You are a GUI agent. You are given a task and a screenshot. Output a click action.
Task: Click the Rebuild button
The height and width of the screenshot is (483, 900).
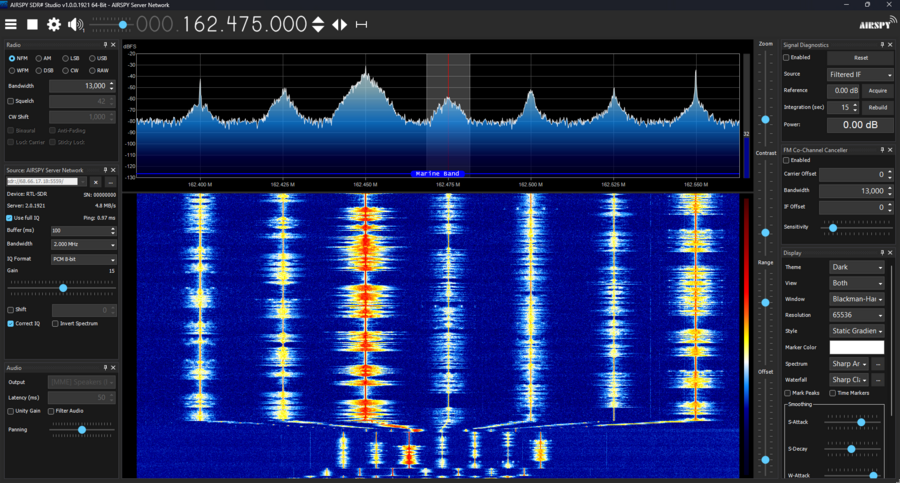(878, 107)
